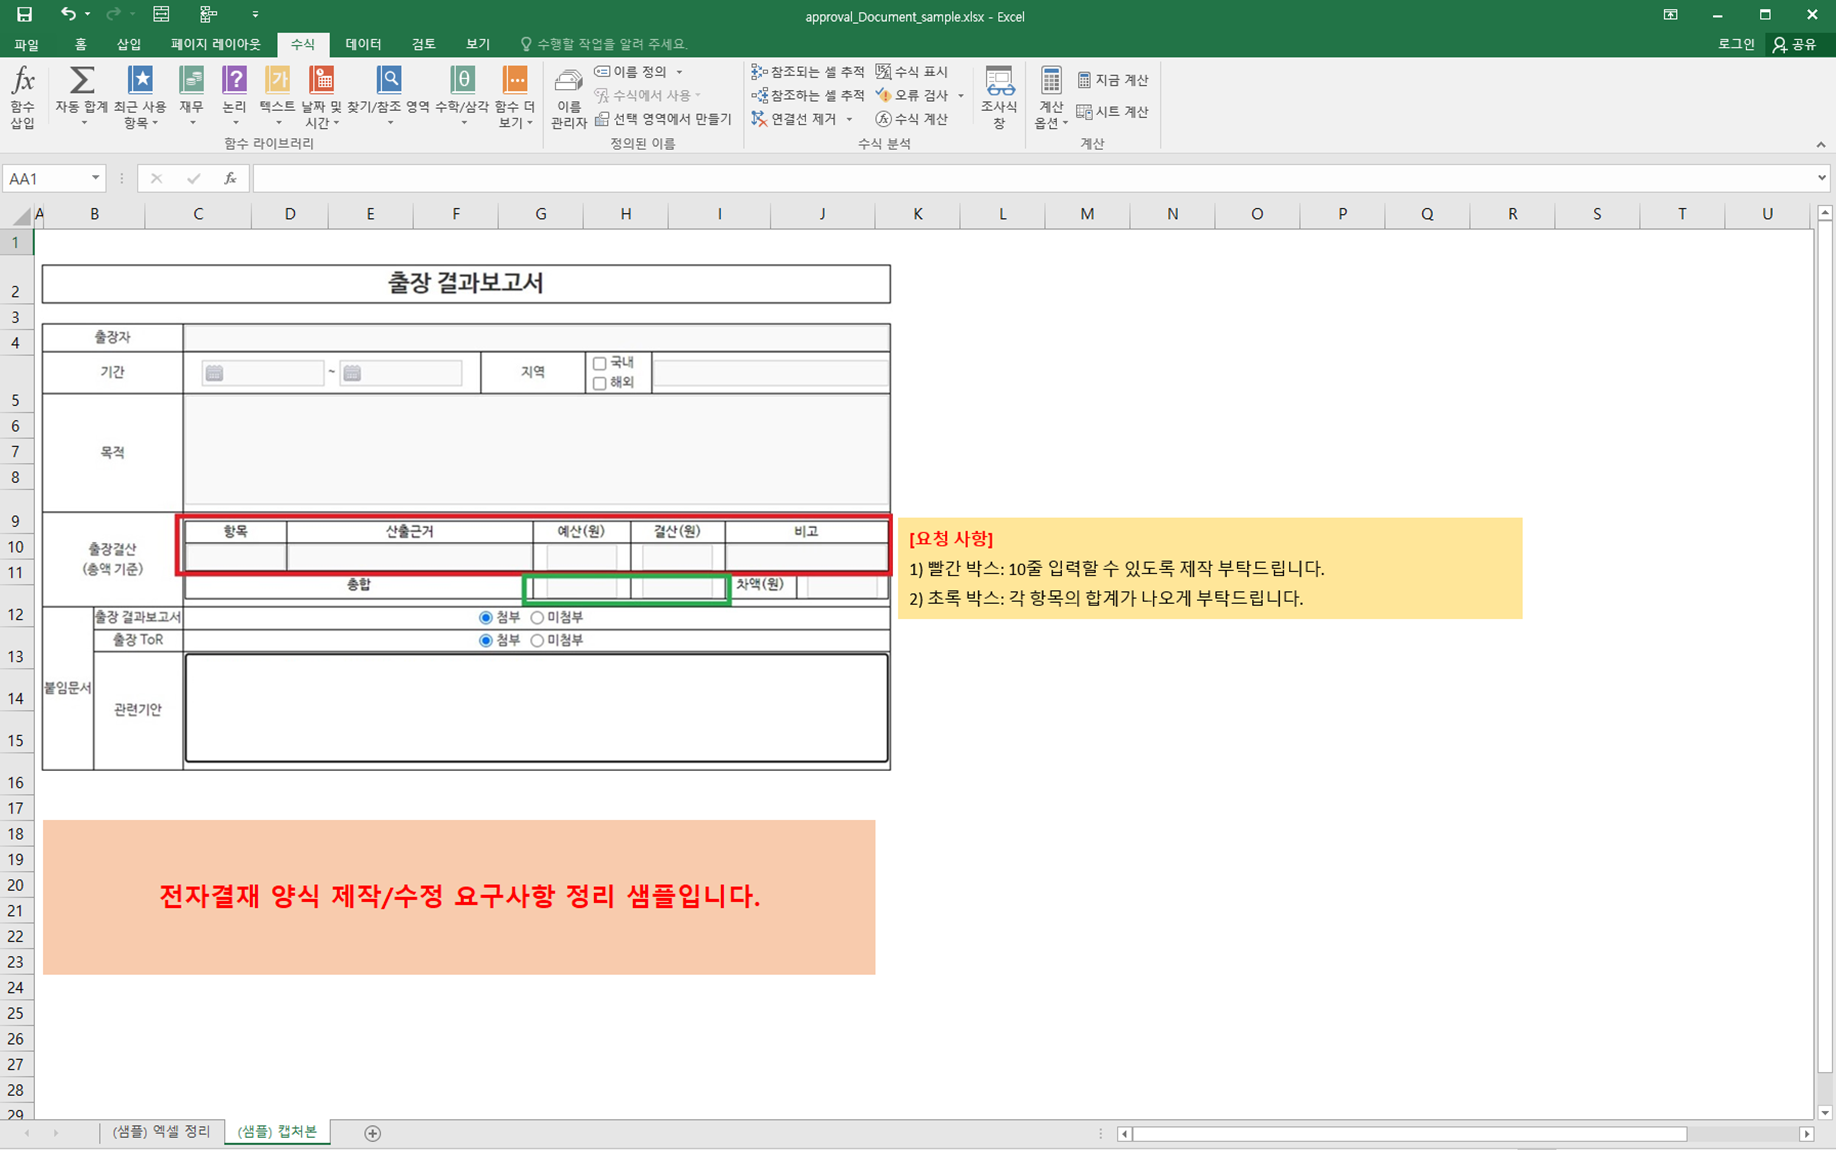Open the Logical (논리) functions icon
This screenshot has height=1150, width=1836.
tap(234, 97)
